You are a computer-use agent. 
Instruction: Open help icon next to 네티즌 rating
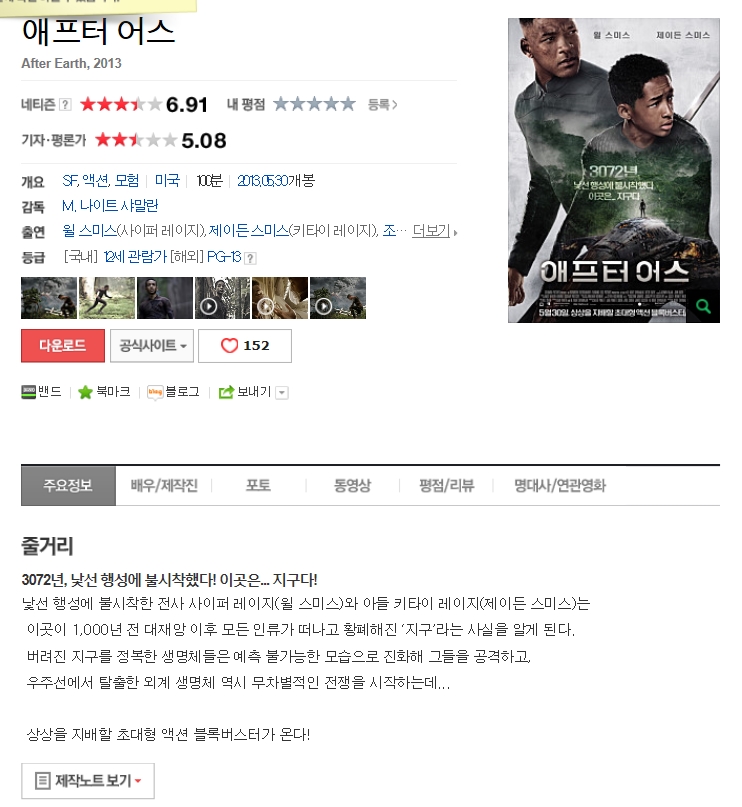tap(65, 104)
